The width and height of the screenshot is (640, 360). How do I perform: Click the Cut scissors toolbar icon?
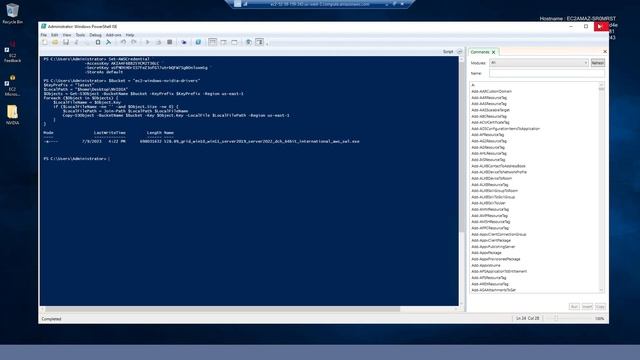click(x=76, y=42)
